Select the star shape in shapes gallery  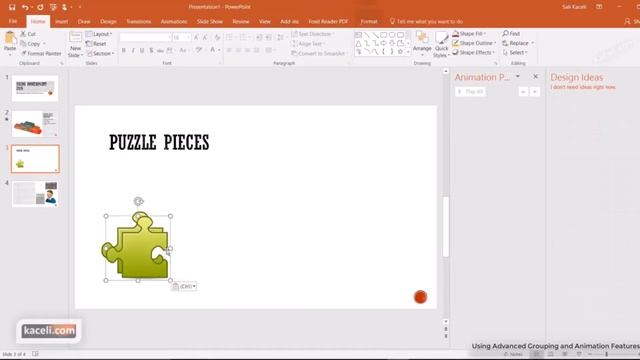400,52
